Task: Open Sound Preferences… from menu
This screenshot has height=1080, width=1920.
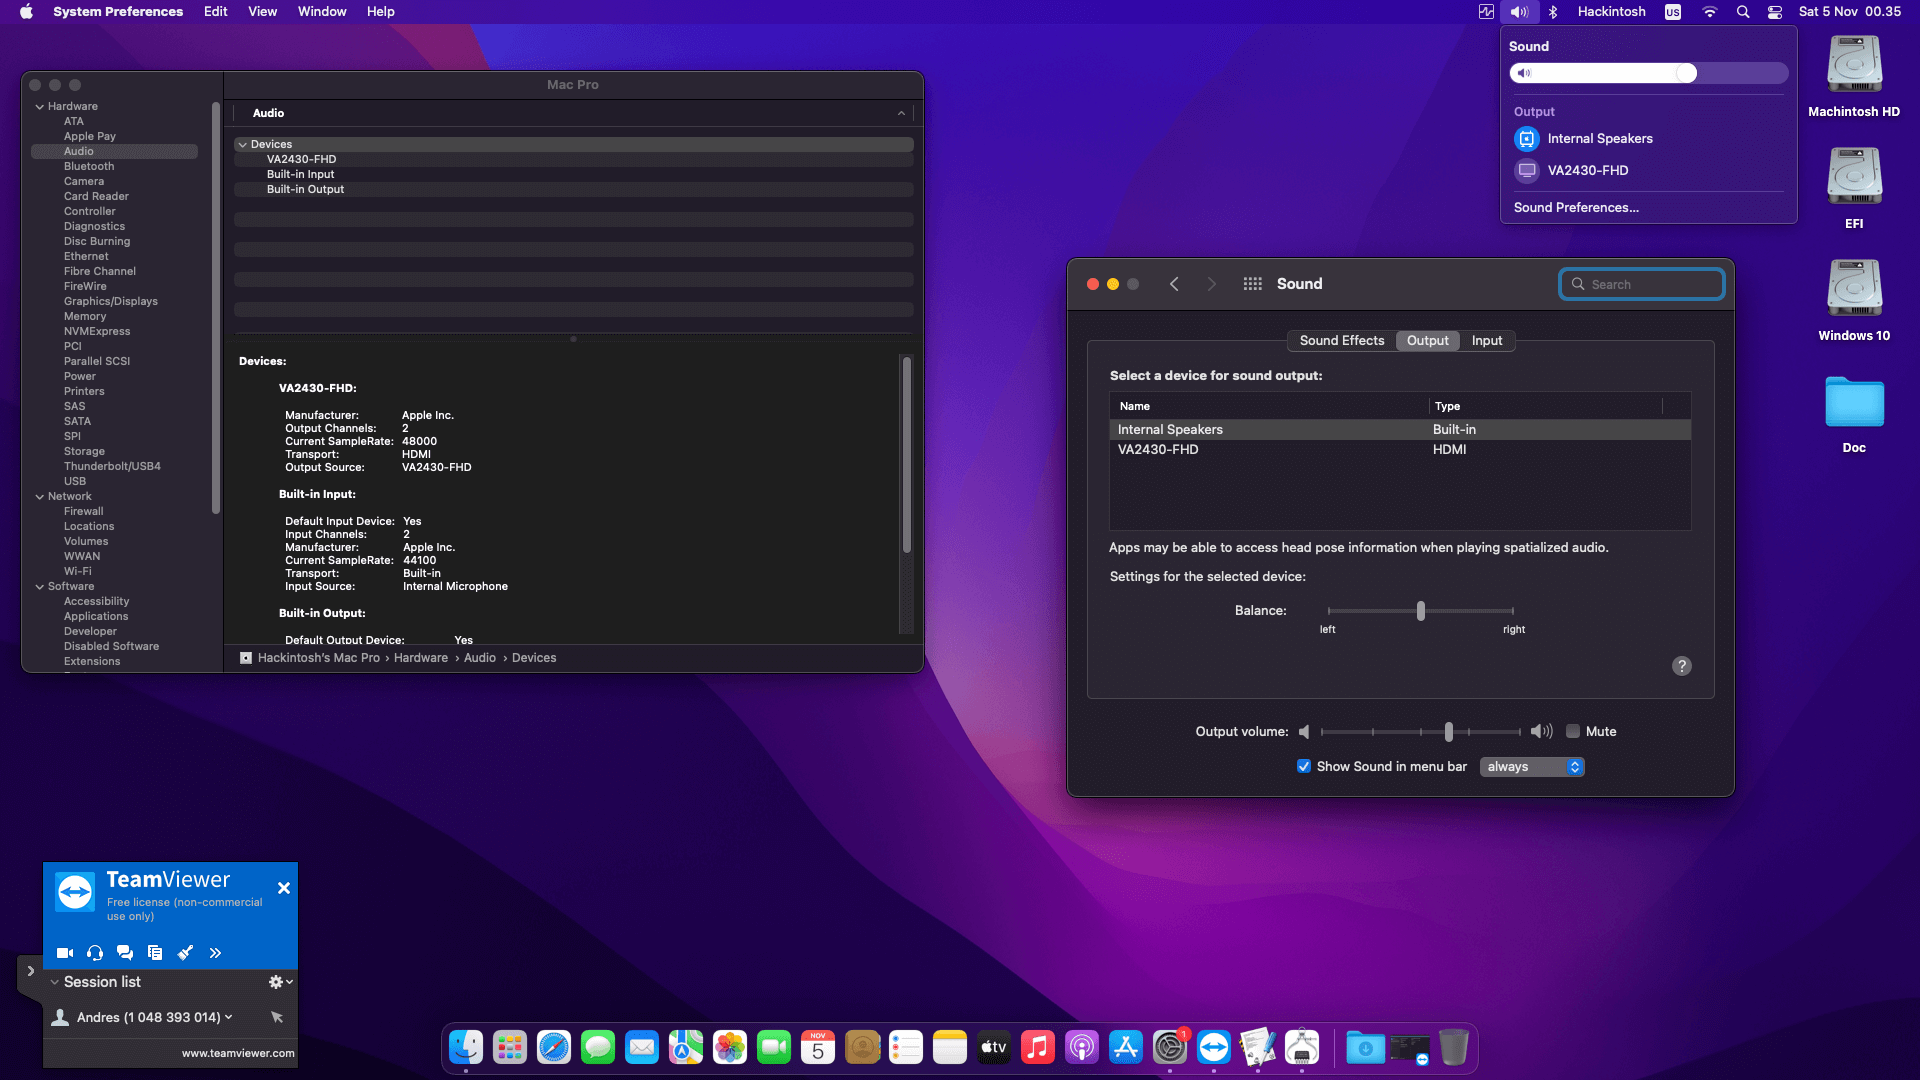Action: 1576,208
